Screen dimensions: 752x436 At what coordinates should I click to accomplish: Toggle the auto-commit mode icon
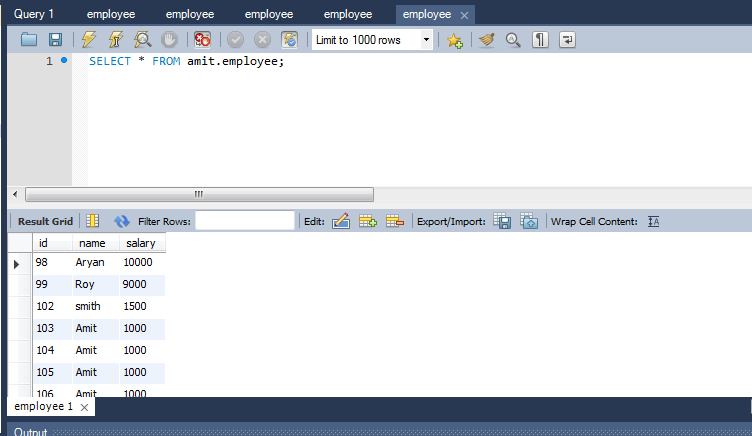coord(290,40)
